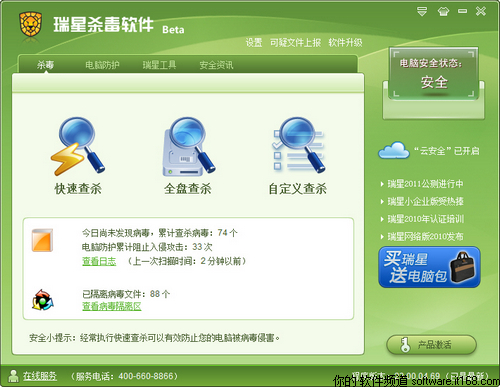Click the 安全小提示 tip text

click(154, 338)
